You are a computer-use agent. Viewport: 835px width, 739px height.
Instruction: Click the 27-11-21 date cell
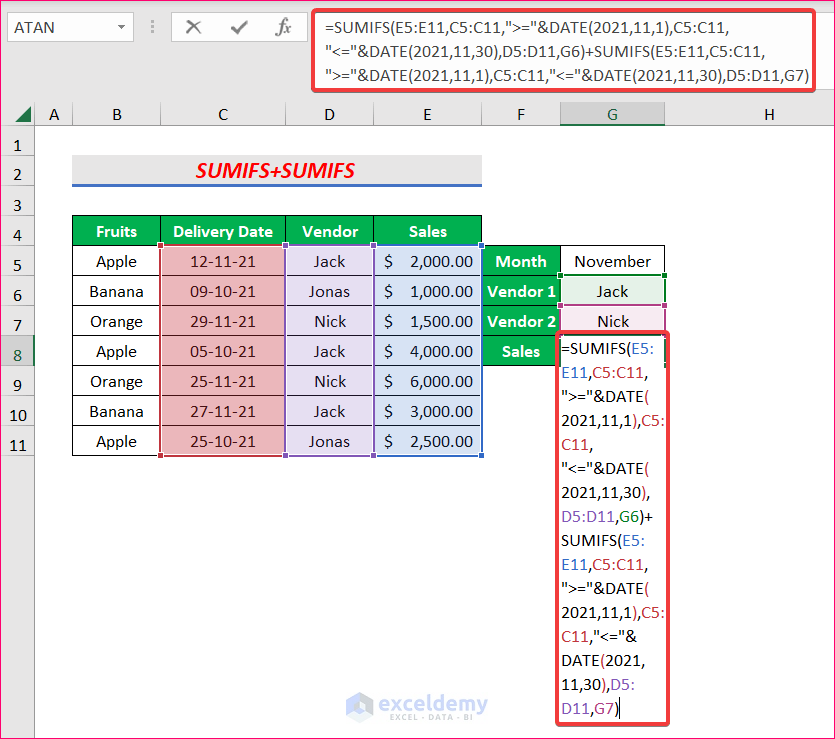click(x=223, y=412)
